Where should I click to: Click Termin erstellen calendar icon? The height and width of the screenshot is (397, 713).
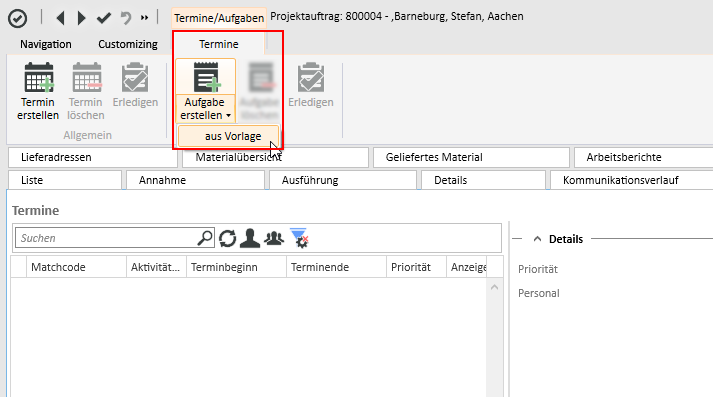click(39, 78)
